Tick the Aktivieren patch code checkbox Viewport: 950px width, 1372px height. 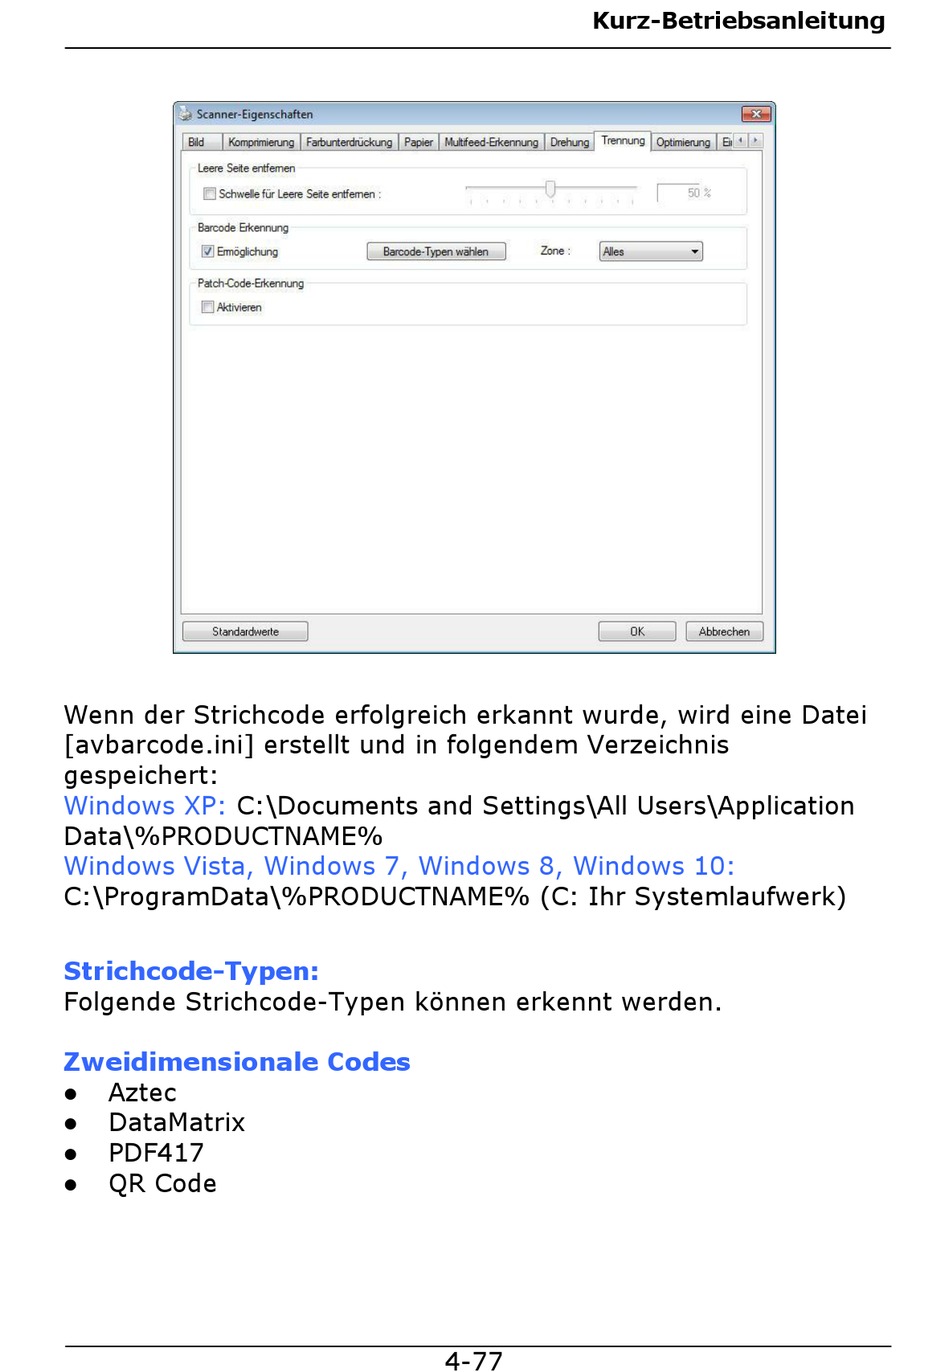pyautogui.click(x=208, y=308)
